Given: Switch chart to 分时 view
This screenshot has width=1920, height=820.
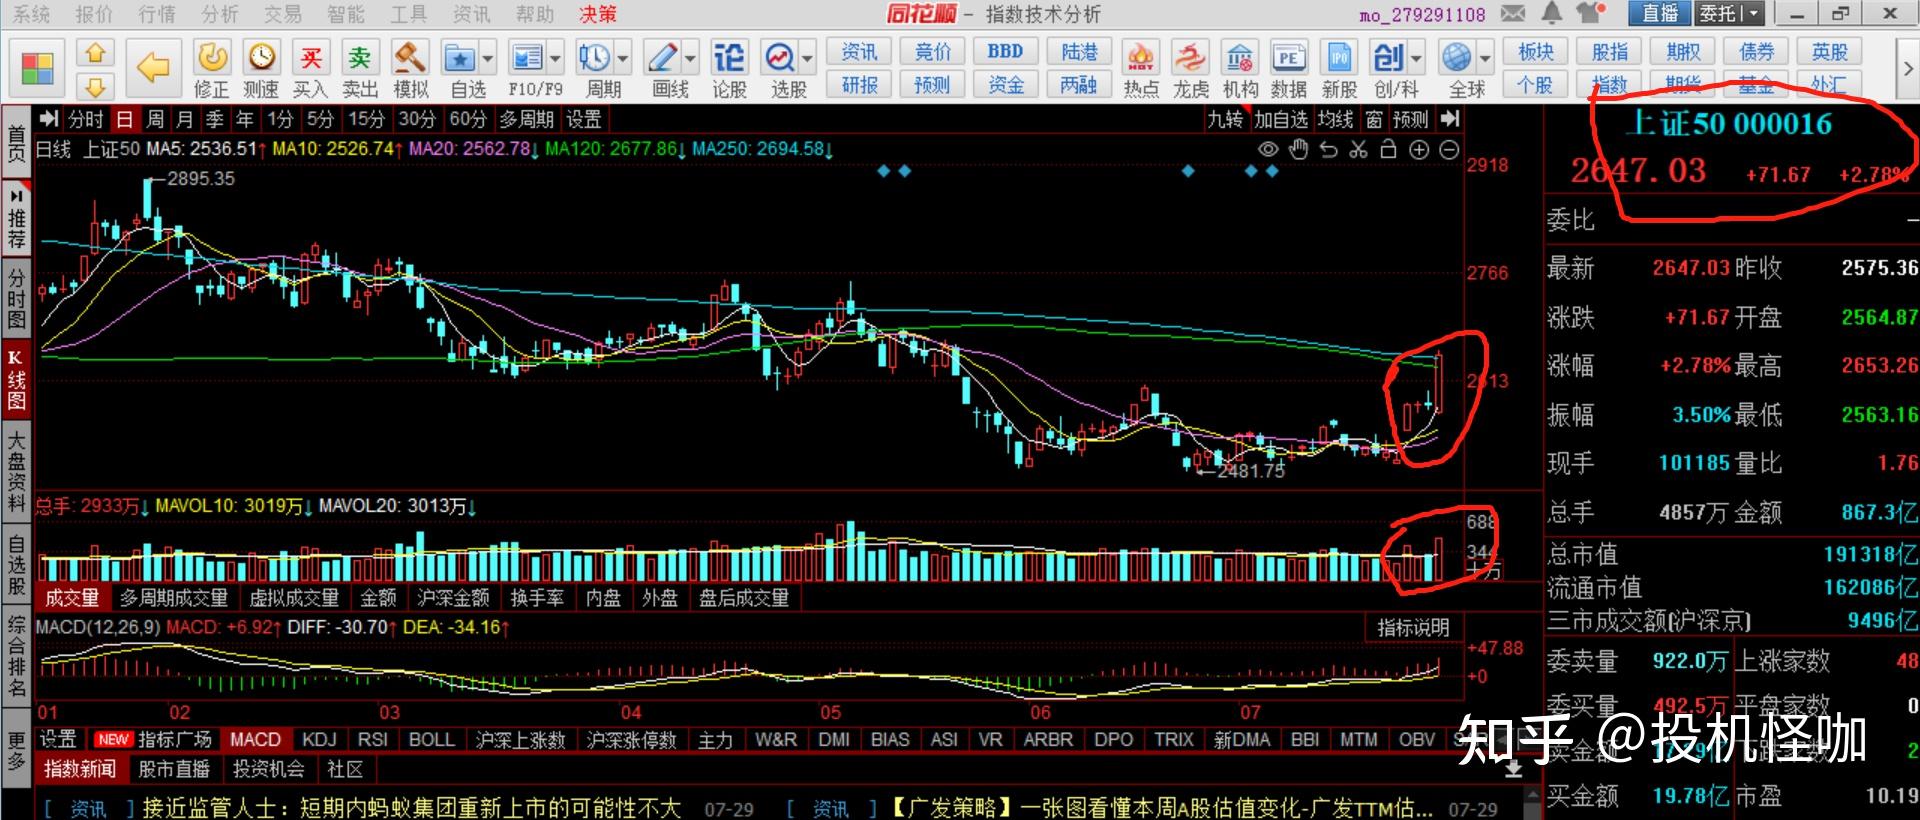Looking at the screenshot, I should click(86, 120).
